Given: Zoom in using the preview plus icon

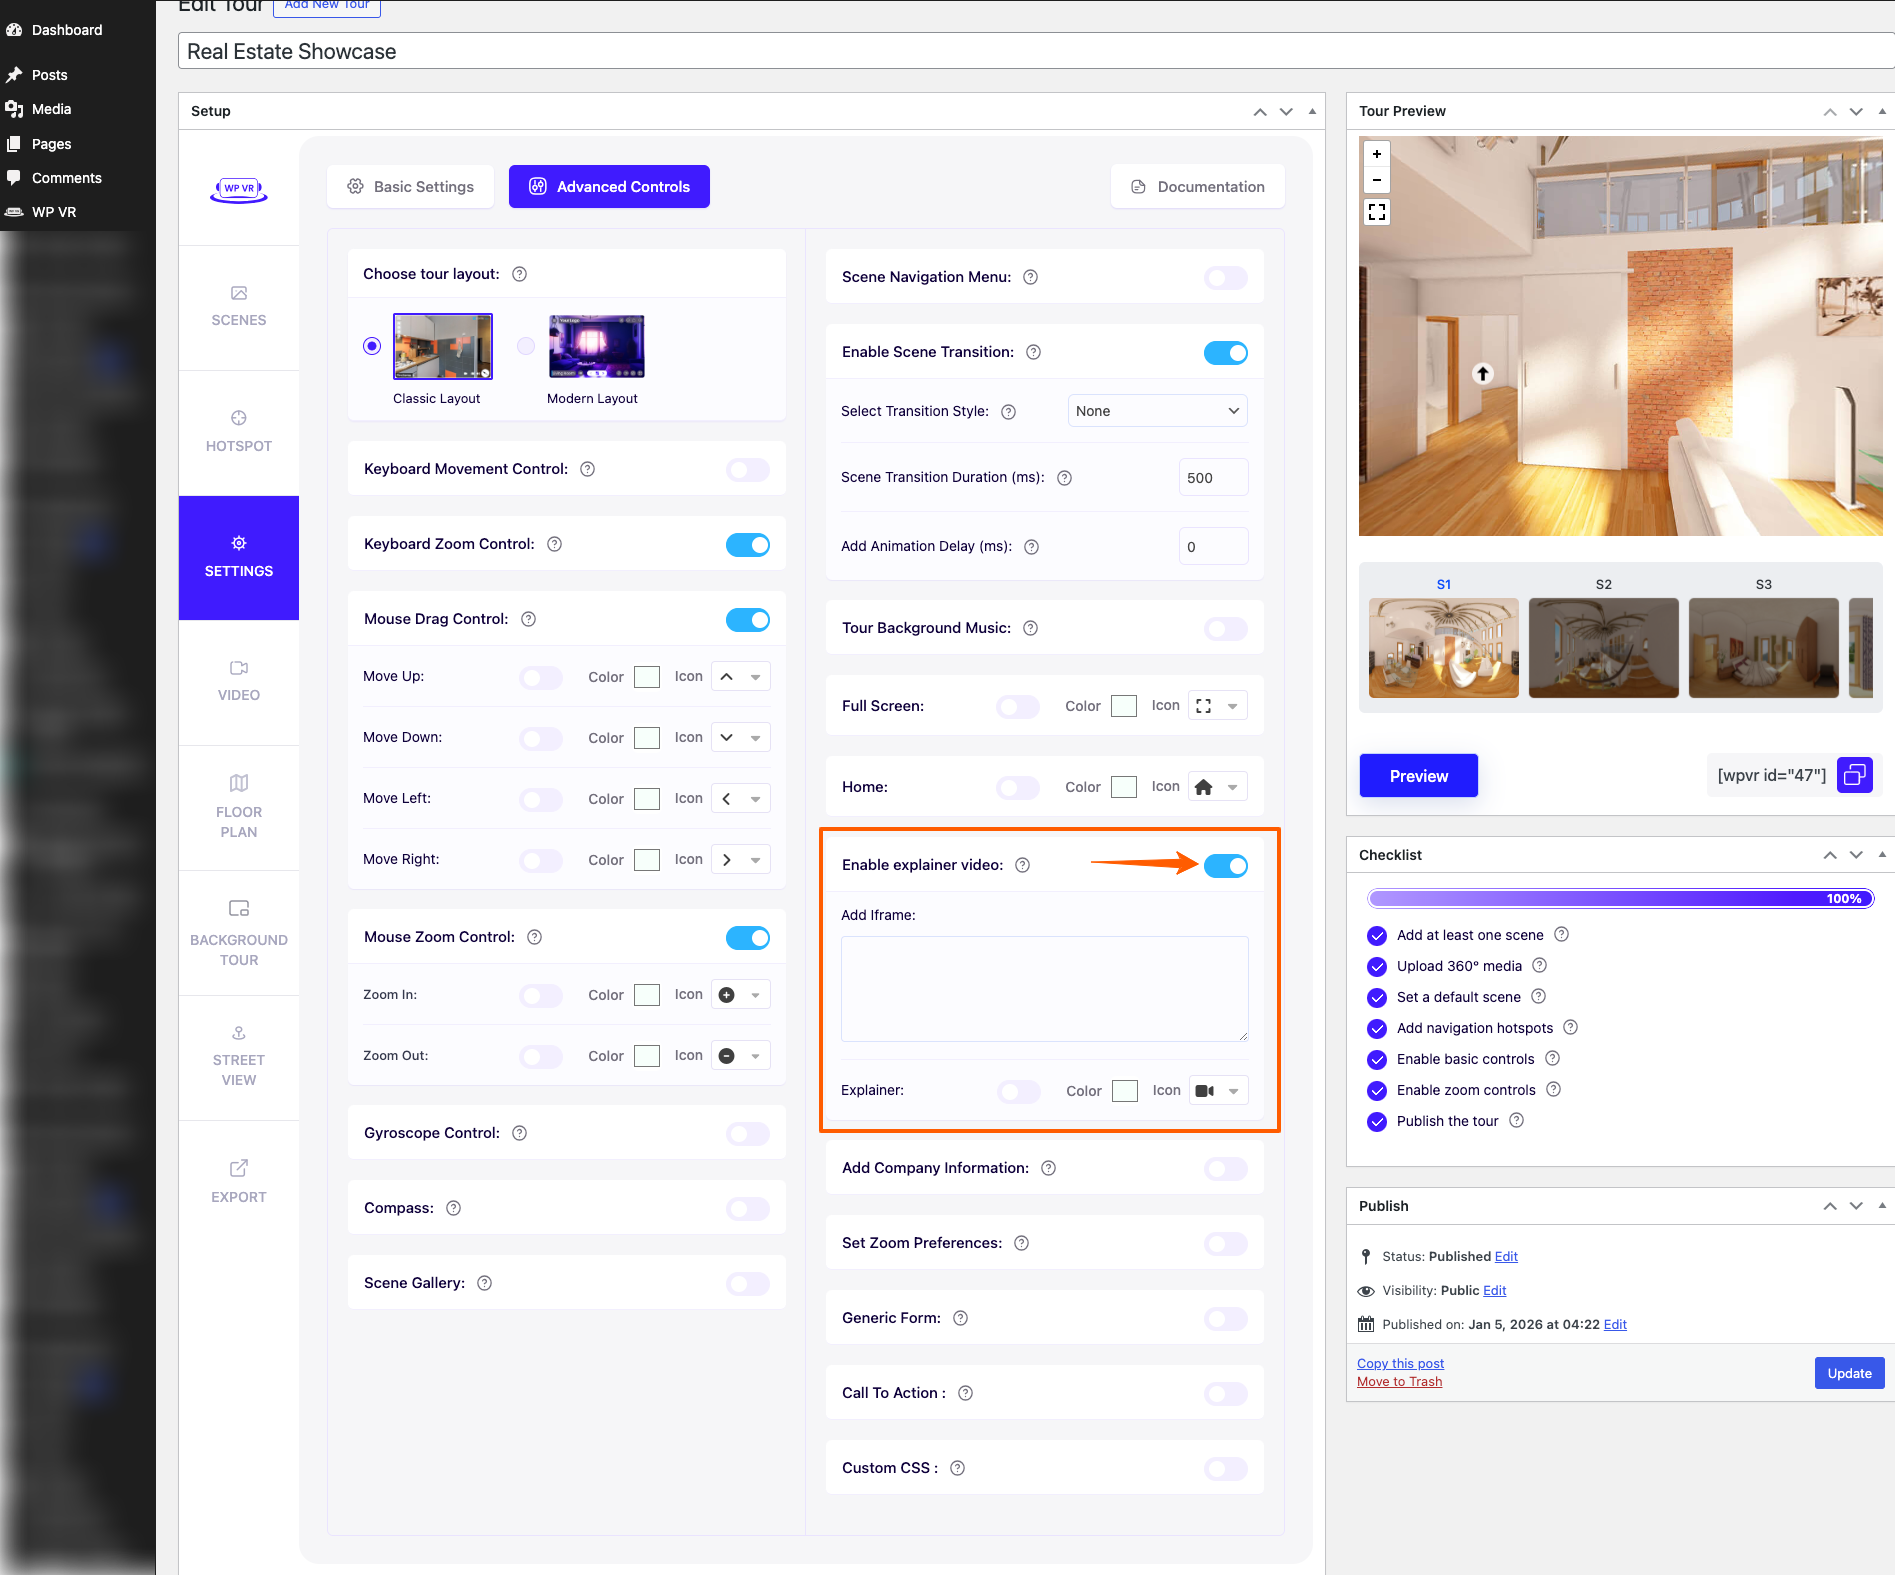Looking at the screenshot, I should point(1377,154).
